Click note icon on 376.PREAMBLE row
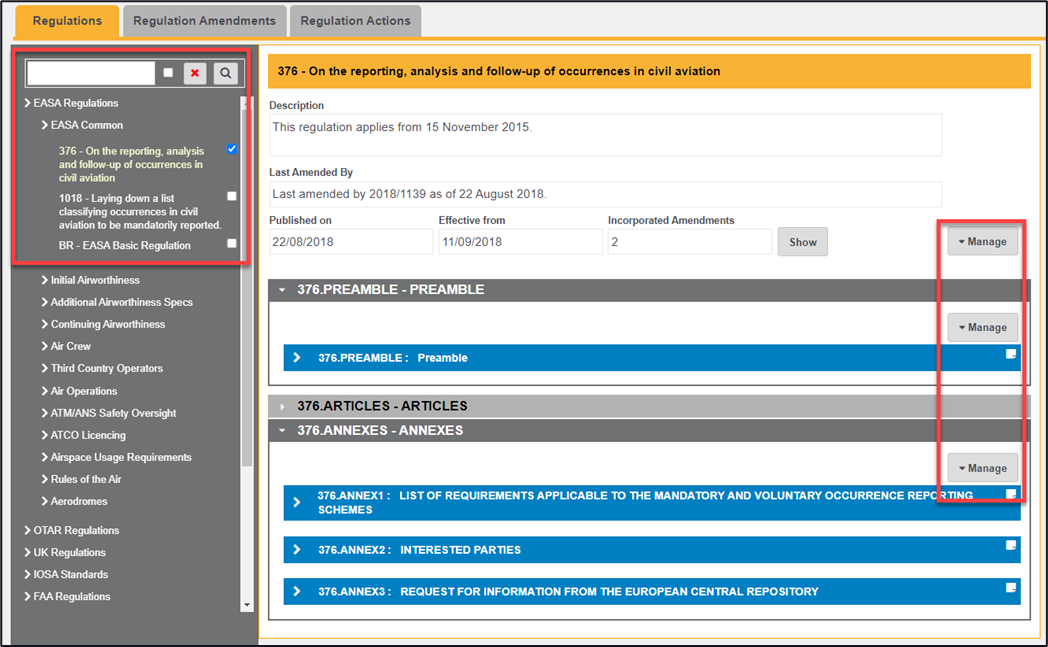The height and width of the screenshot is (647, 1048). click(x=1011, y=354)
